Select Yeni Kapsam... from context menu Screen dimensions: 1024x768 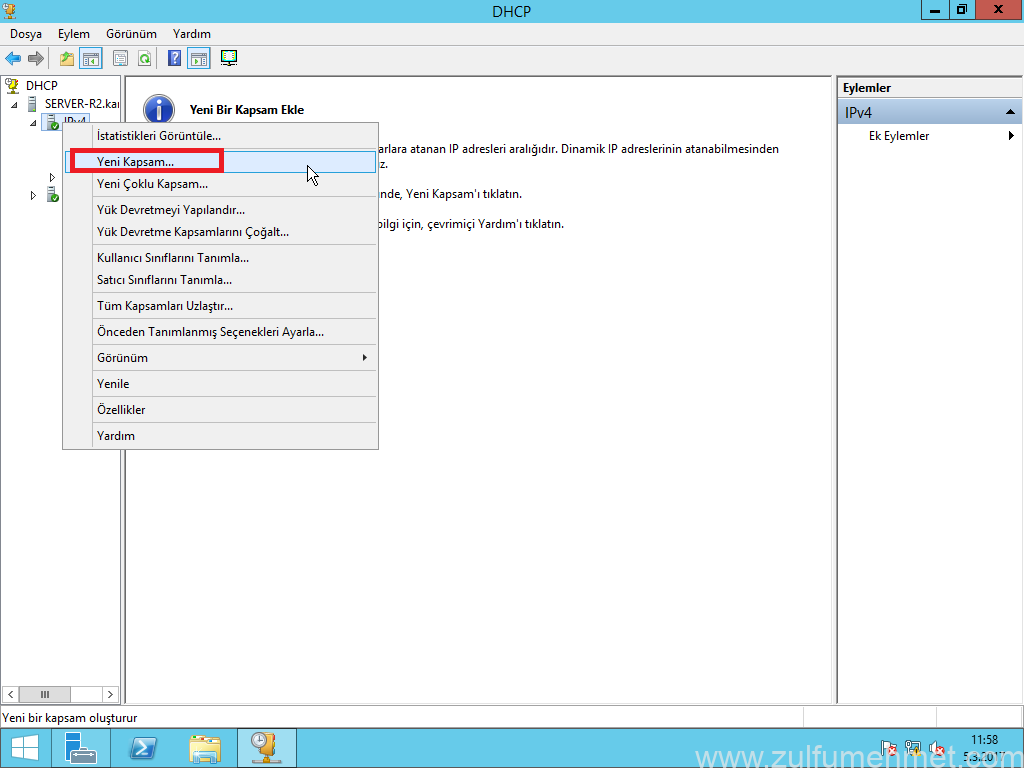(x=135, y=161)
